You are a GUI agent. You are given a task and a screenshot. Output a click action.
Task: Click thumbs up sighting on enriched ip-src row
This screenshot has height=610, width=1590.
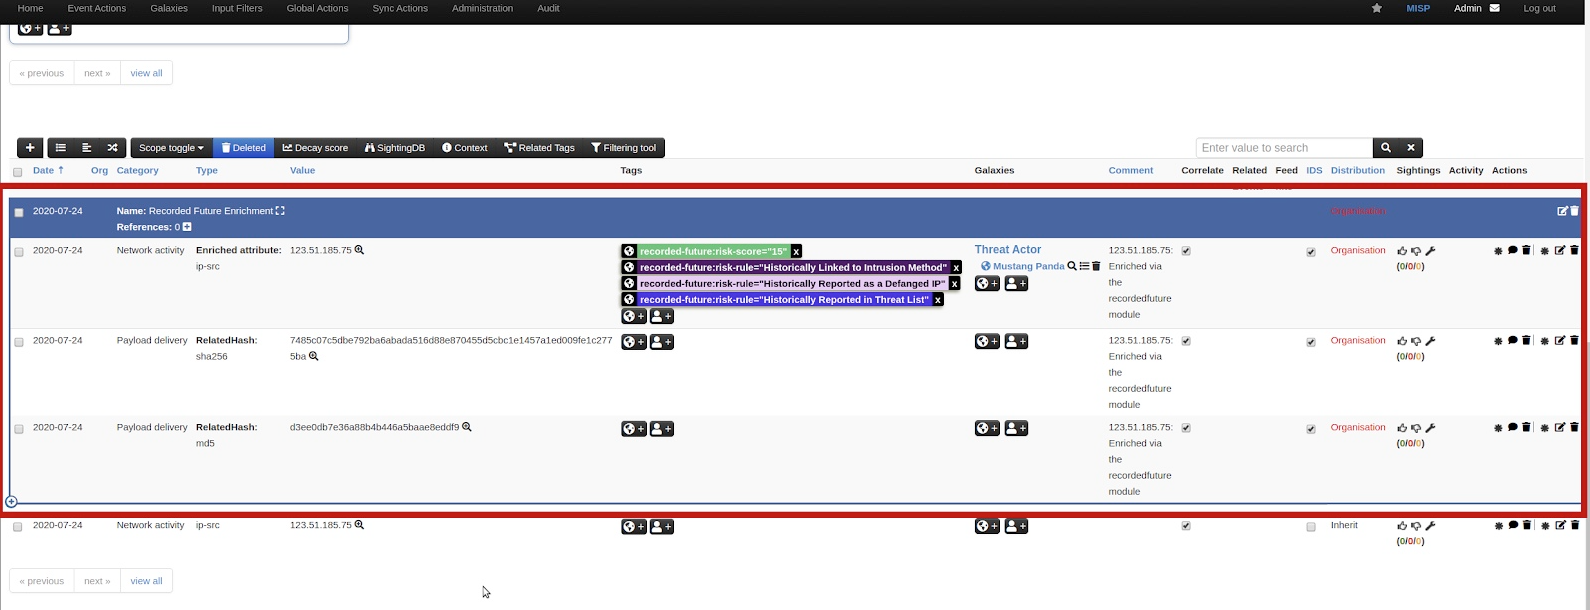point(1402,251)
